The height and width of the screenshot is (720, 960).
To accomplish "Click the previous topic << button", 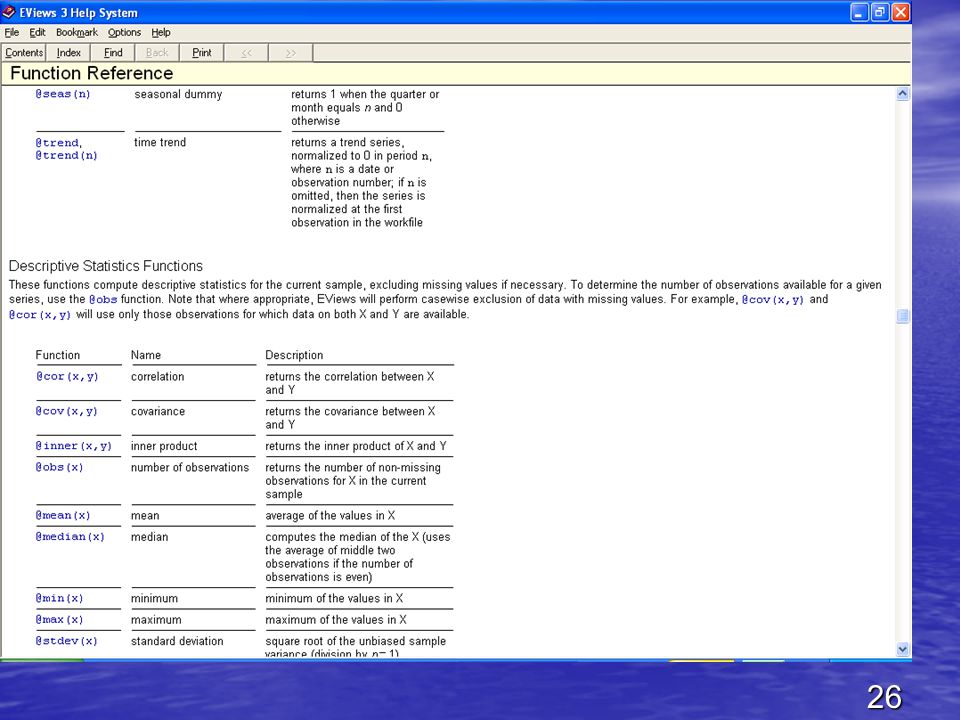I will click(246, 53).
